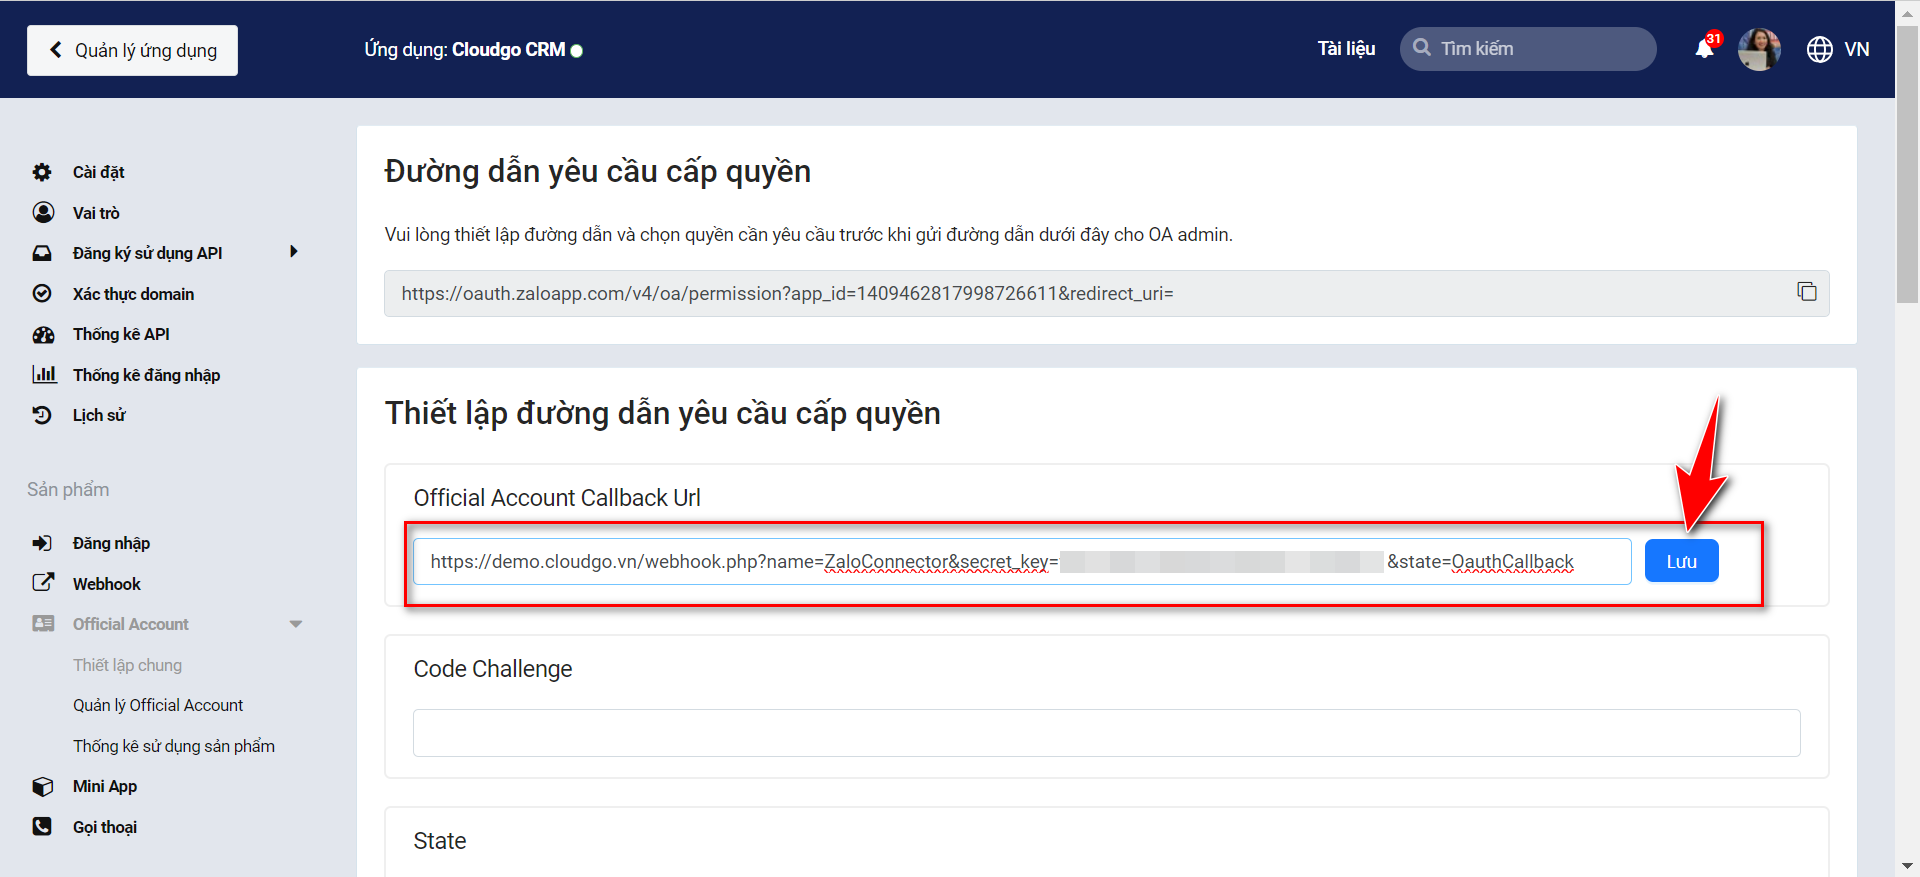
Task: Open Lịch sử menu item
Action: pos(99,415)
